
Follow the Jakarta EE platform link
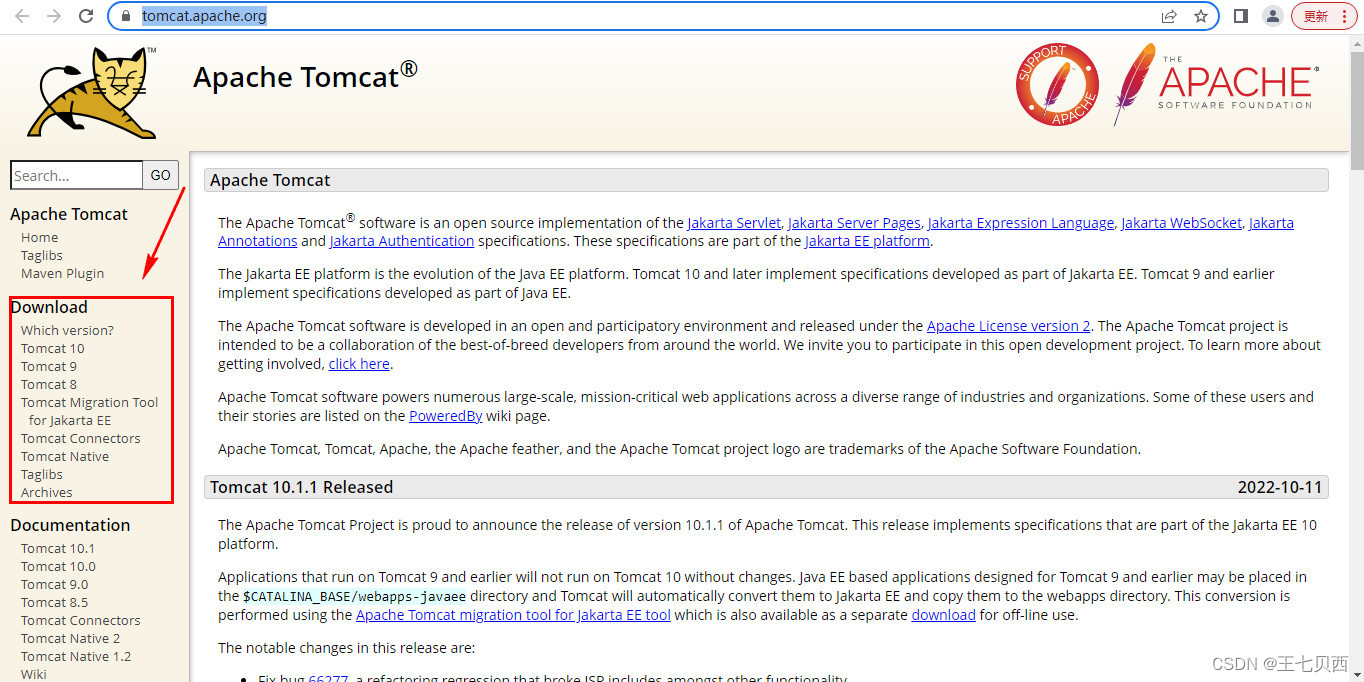(868, 241)
